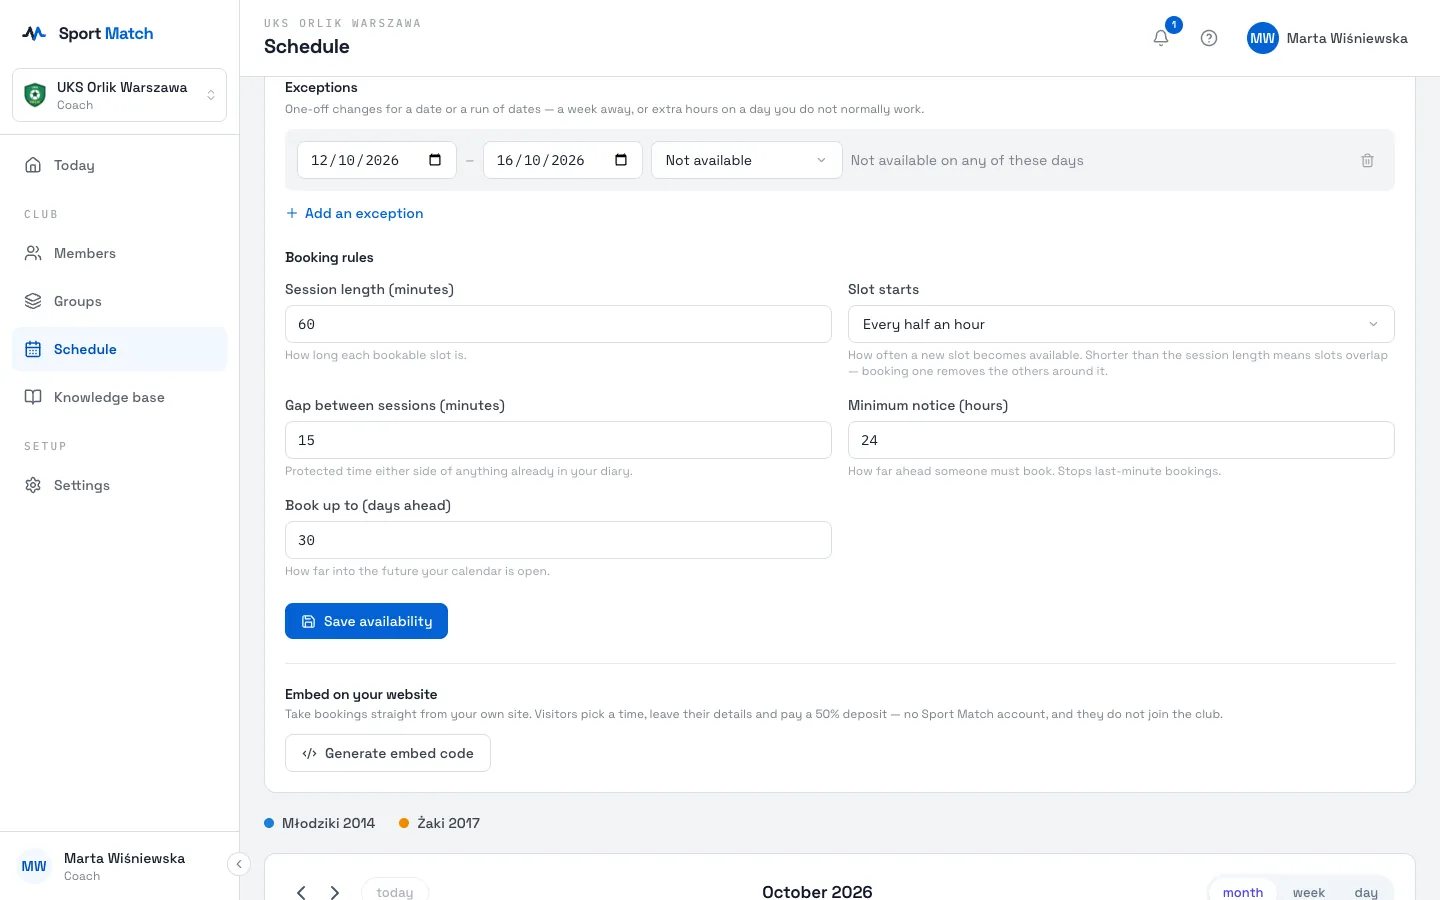This screenshot has width=1440, height=900.
Task: Open calendar picker for start date 12/10/2026
Action: [435, 160]
